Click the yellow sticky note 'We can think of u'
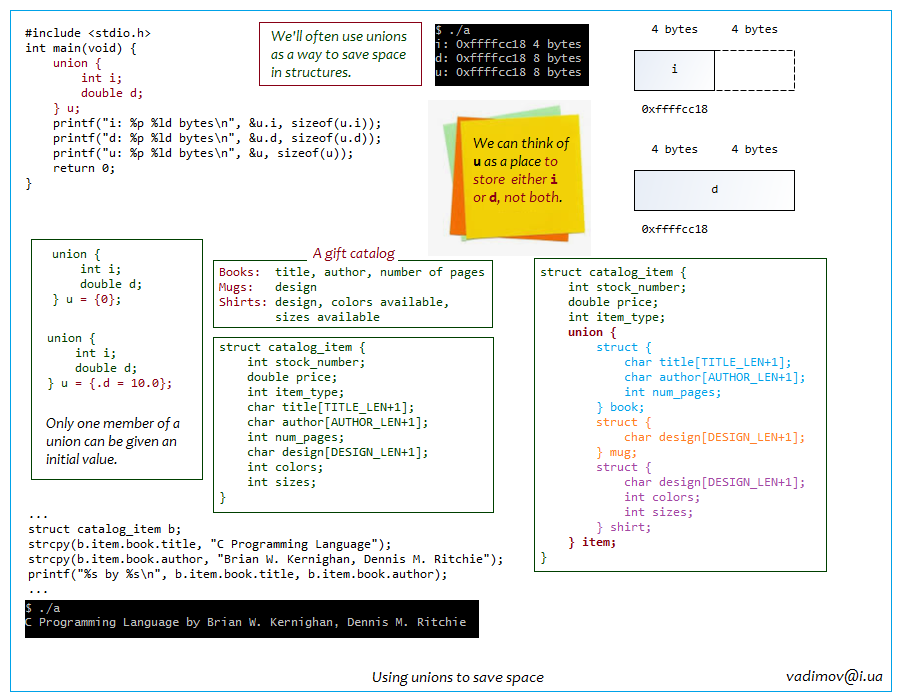This screenshot has height=700, width=900. pos(521,175)
